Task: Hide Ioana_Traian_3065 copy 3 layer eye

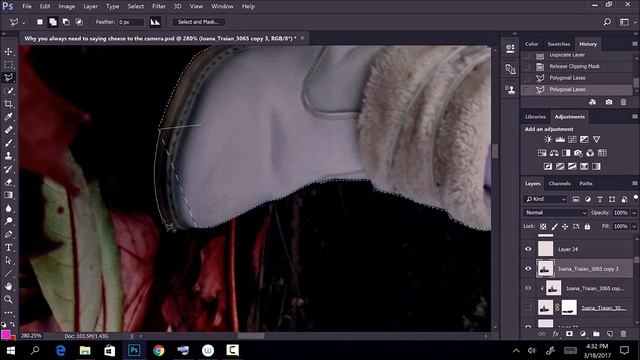Action: (528, 269)
